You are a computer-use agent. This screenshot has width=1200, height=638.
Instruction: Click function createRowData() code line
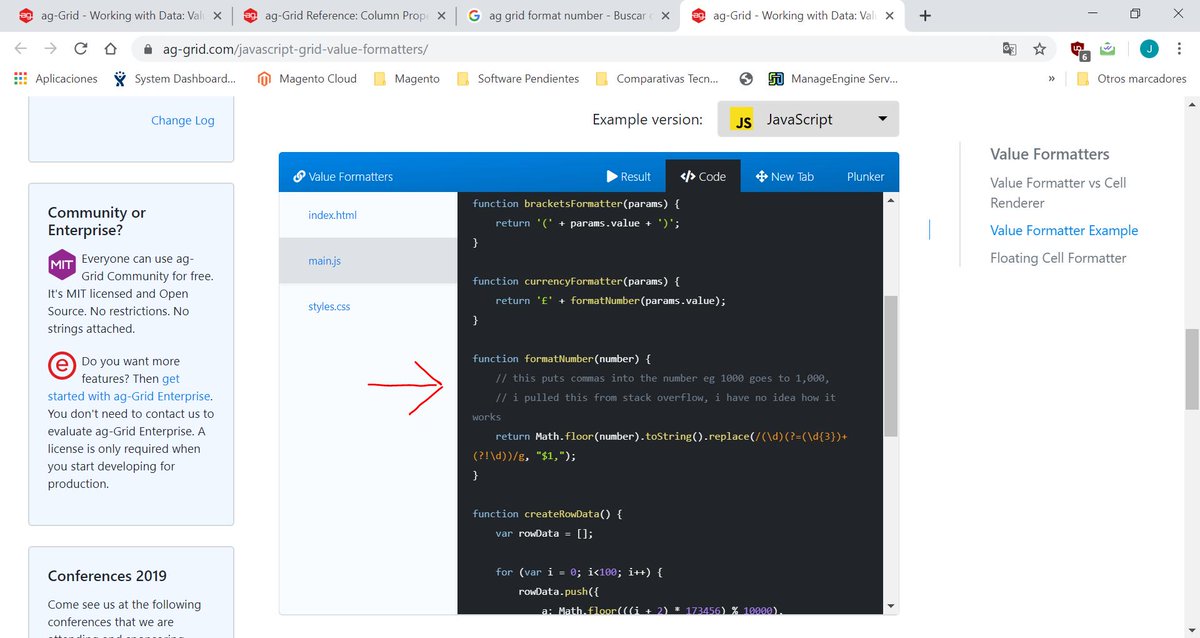coord(547,514)
